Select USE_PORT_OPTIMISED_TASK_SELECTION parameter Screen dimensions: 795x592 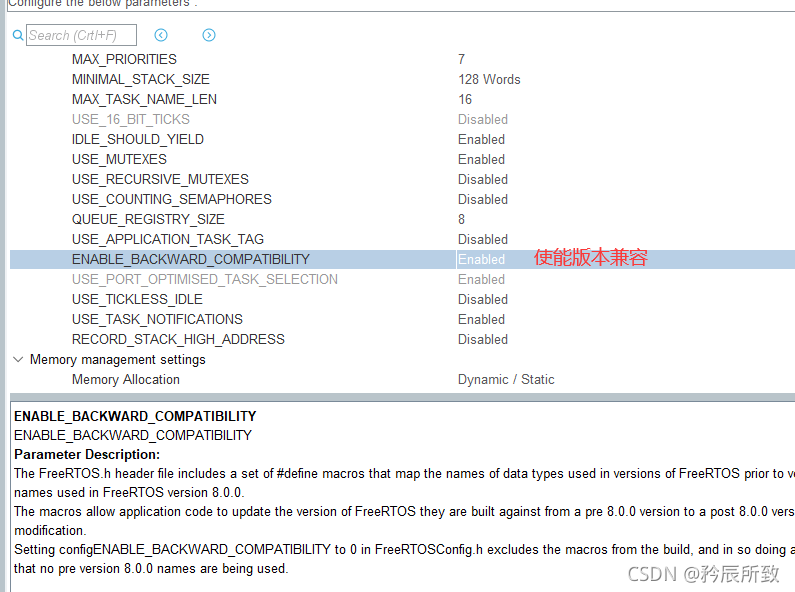click(205, 279)
